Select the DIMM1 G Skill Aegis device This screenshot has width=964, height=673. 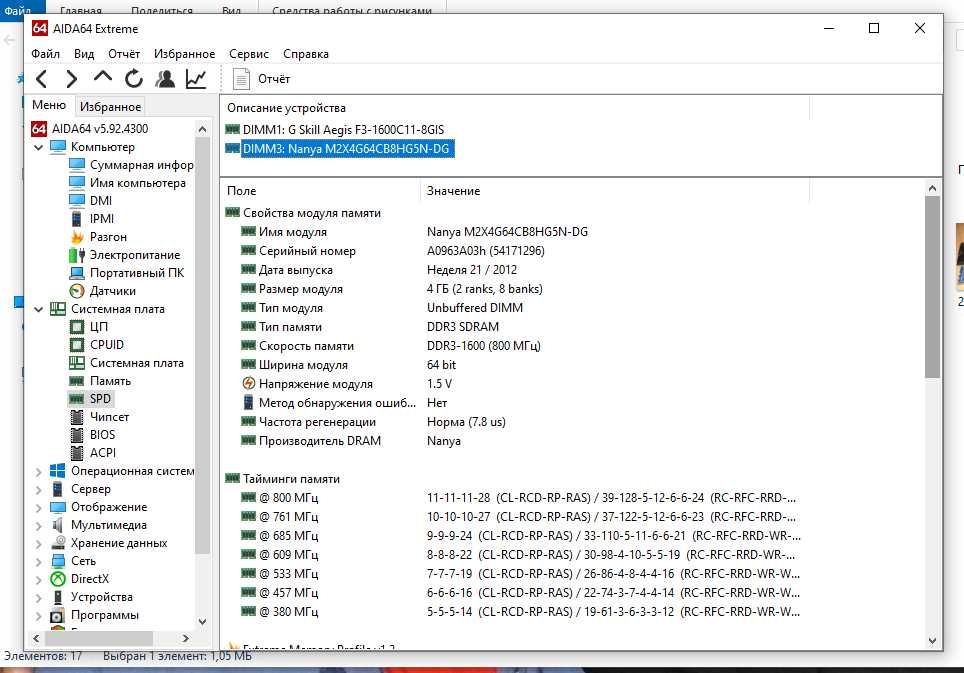334,130
